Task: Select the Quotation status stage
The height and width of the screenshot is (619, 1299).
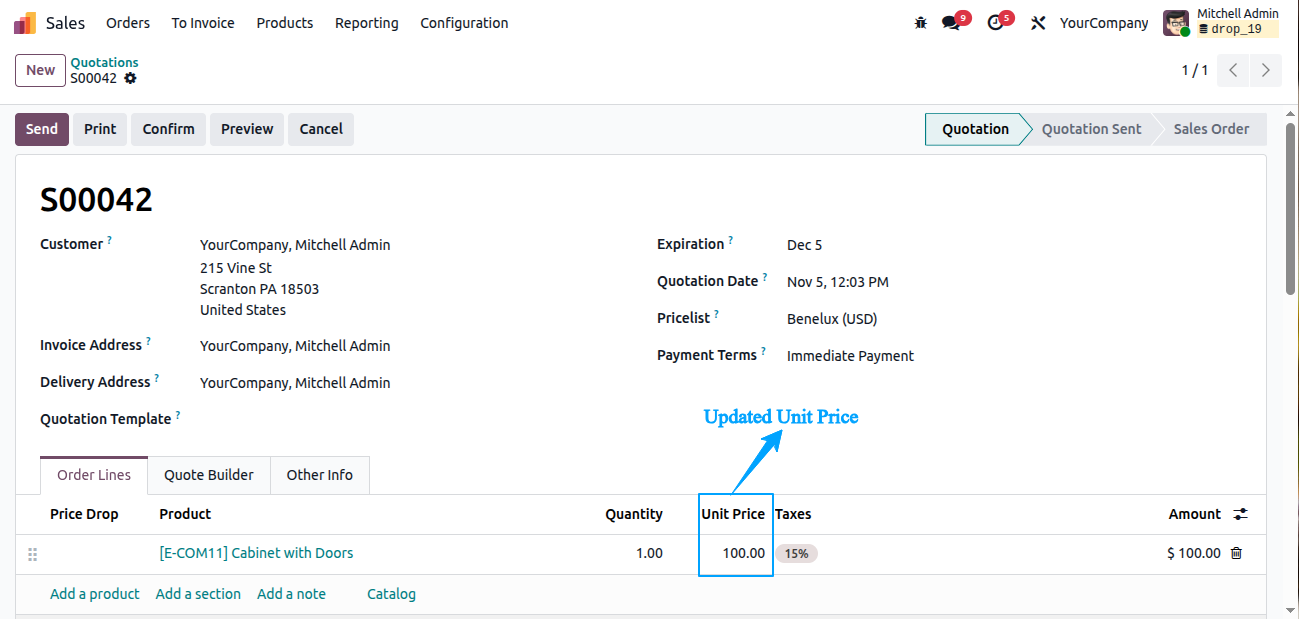Action: coord(975,129)
